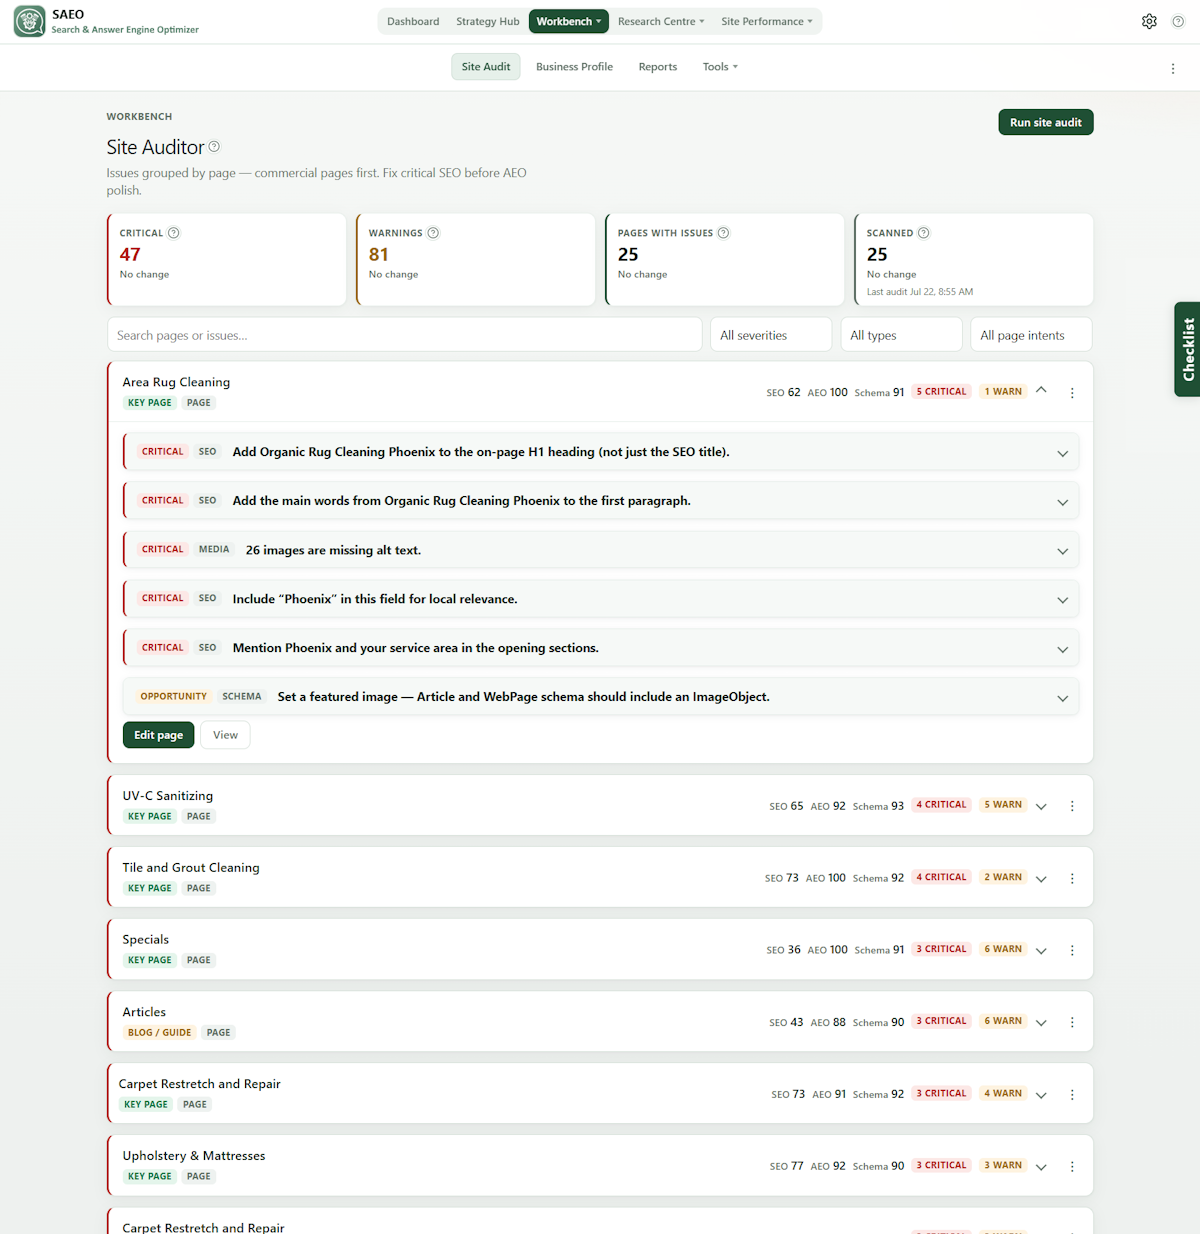This screenshot has width=1200, height=1234.
Task: Open the All severities filter dropdown
Action: (771, 335)
